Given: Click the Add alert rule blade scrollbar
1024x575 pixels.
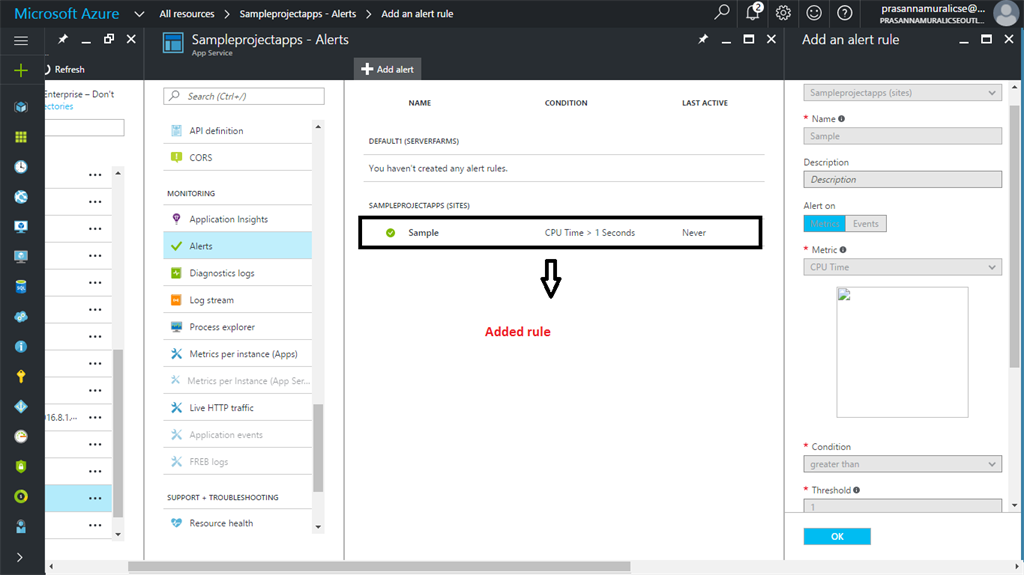Looking at the screenshot, I should tap(1014, 235).
